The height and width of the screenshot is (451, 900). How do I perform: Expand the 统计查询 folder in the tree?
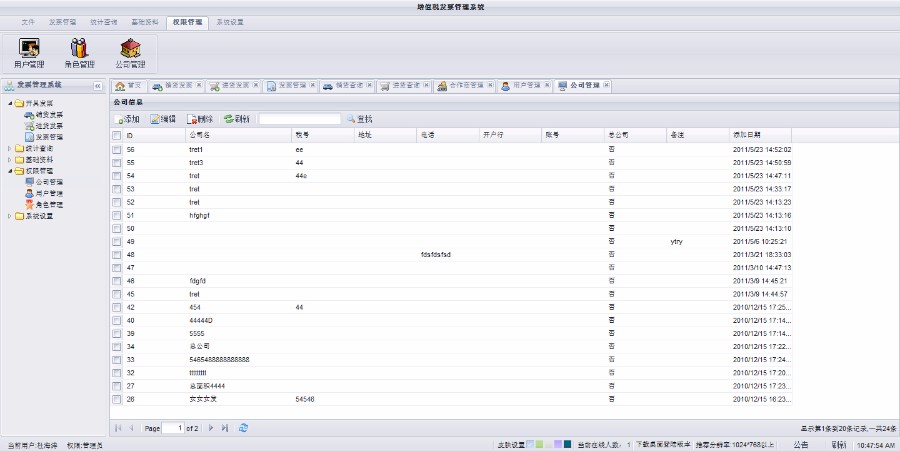tap(10, 148)
